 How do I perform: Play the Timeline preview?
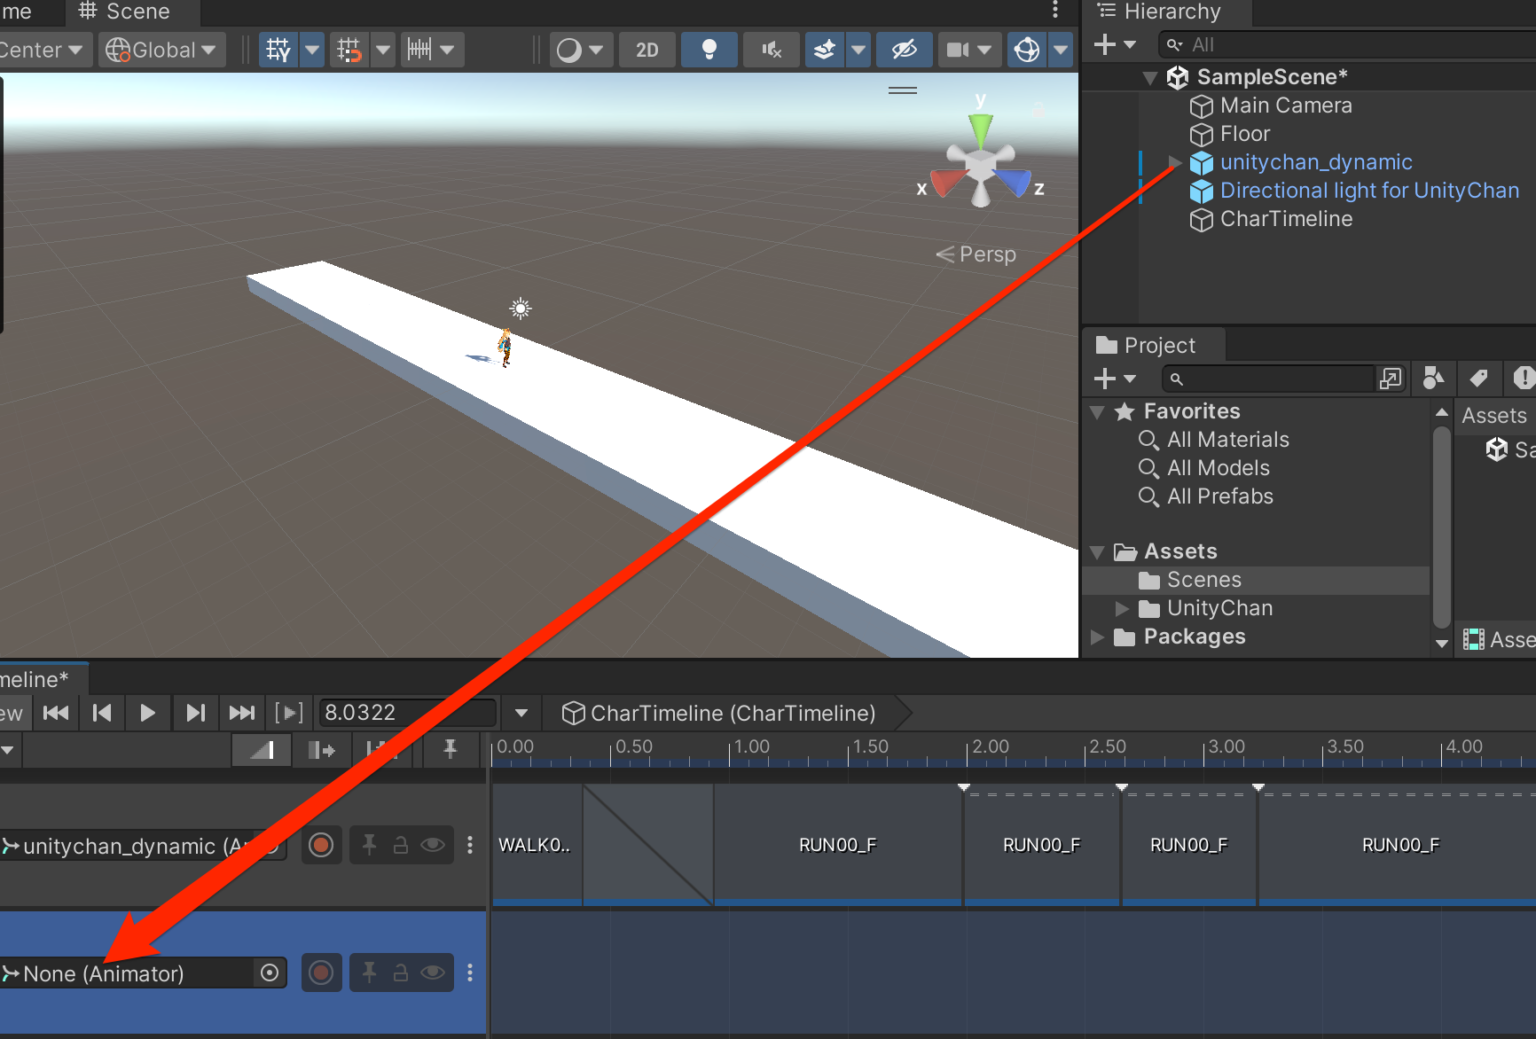tap(147, 712)
